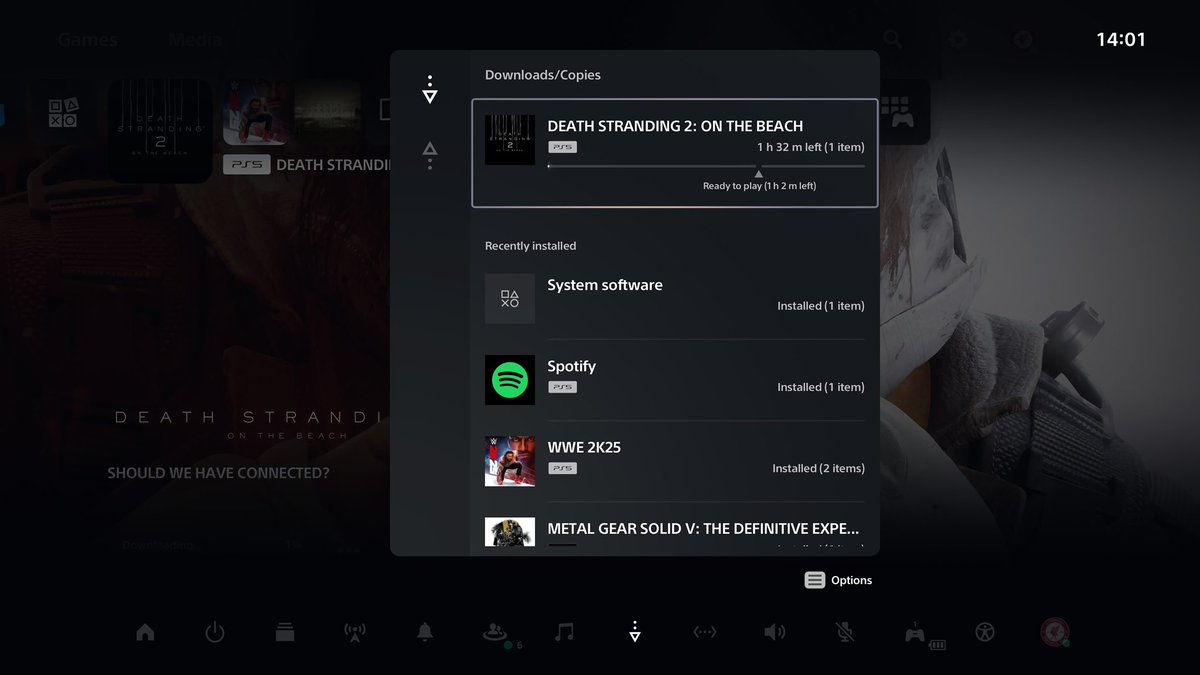This screenshot has height=675, width=1200.
Task: Click 'Downloads/Copies' heading
Action: pos(543,75)
